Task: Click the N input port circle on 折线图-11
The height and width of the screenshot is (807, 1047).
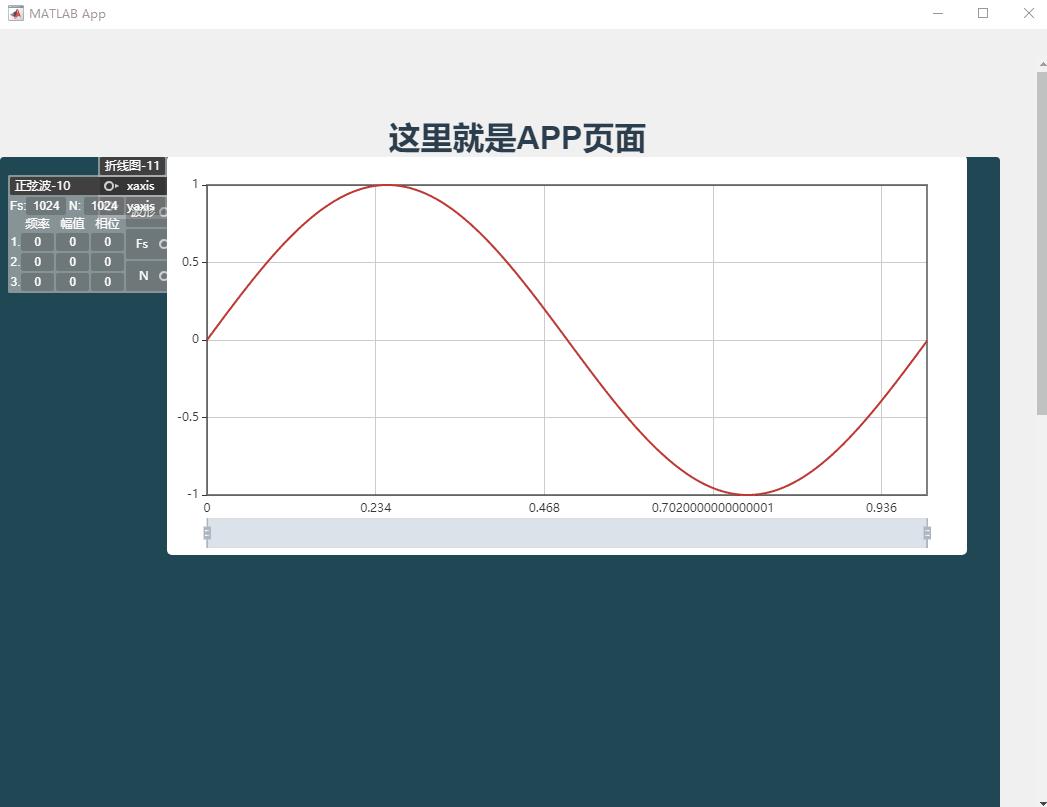Action: (x=163, y=275)
